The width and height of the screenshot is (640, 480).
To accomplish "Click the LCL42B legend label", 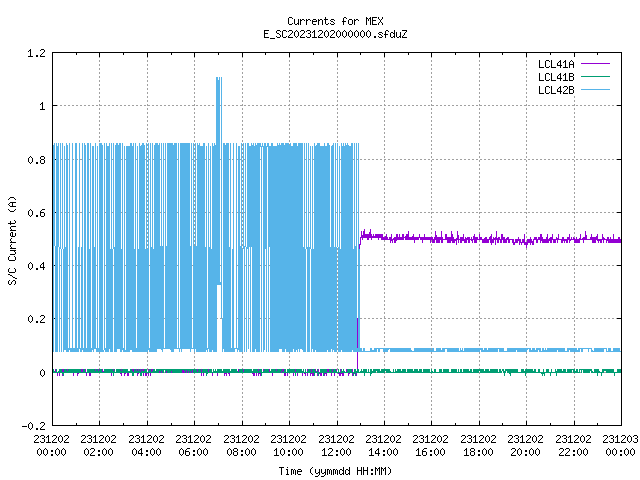I will coord(556,90).
